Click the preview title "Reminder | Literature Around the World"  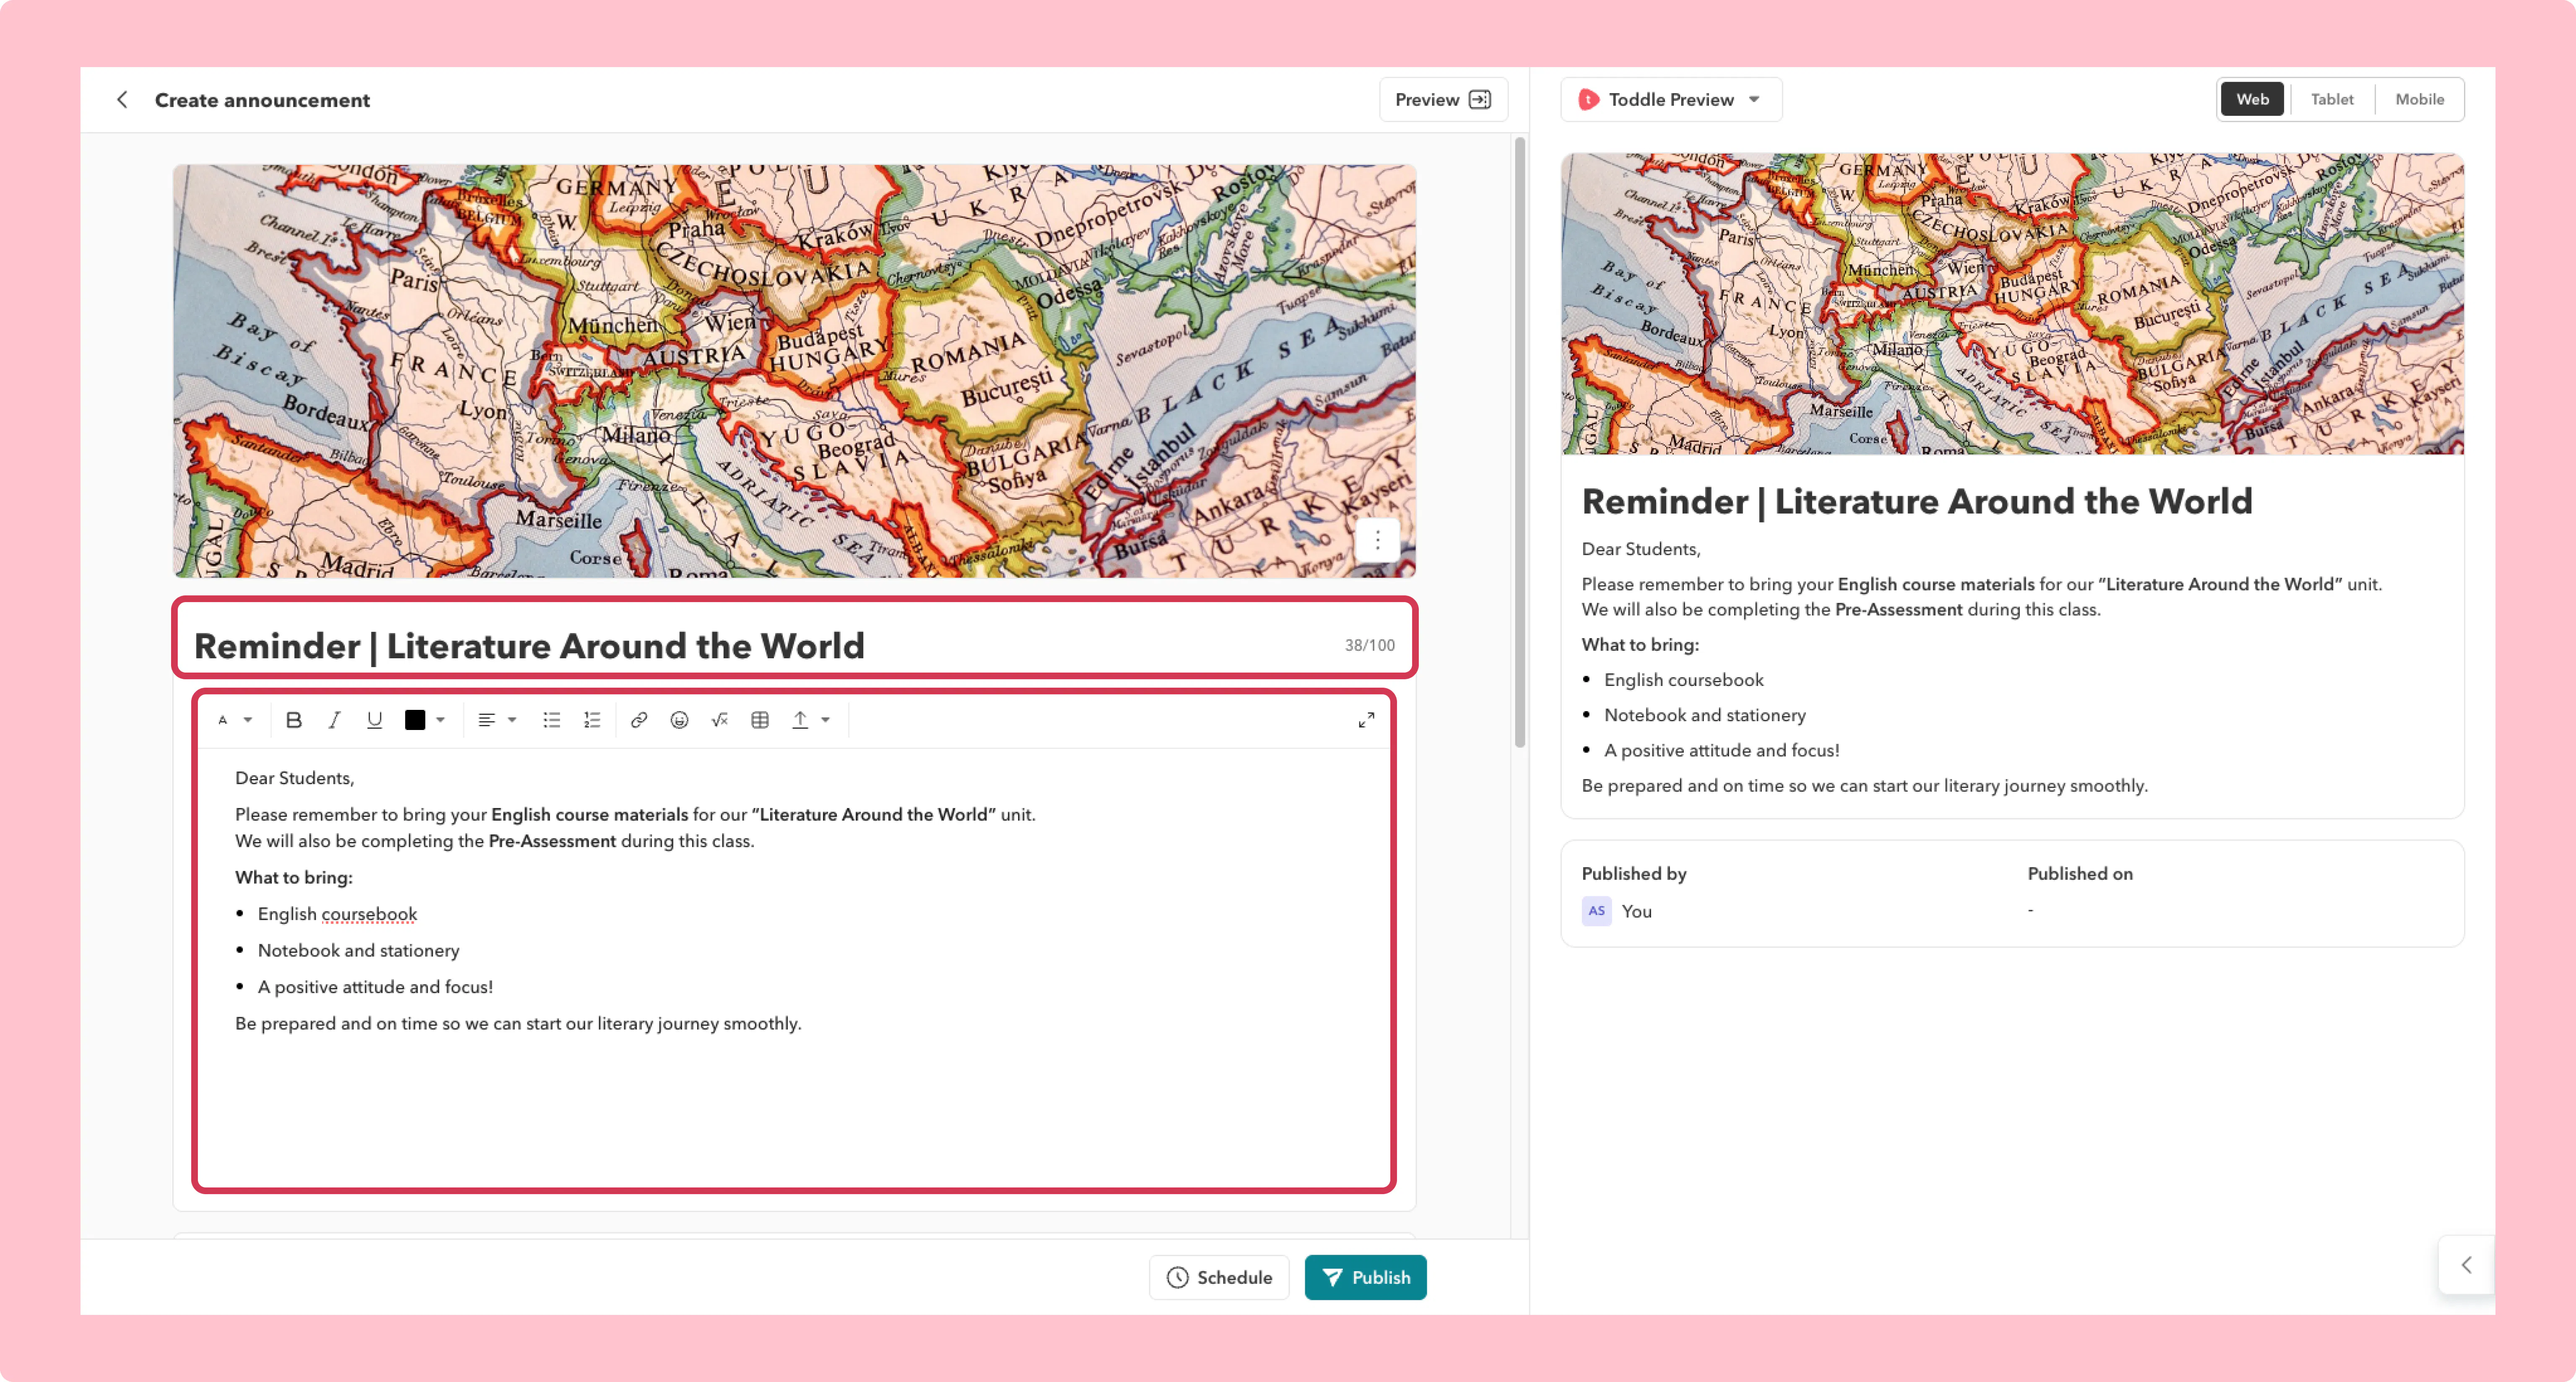click(x=1917, y=501)
